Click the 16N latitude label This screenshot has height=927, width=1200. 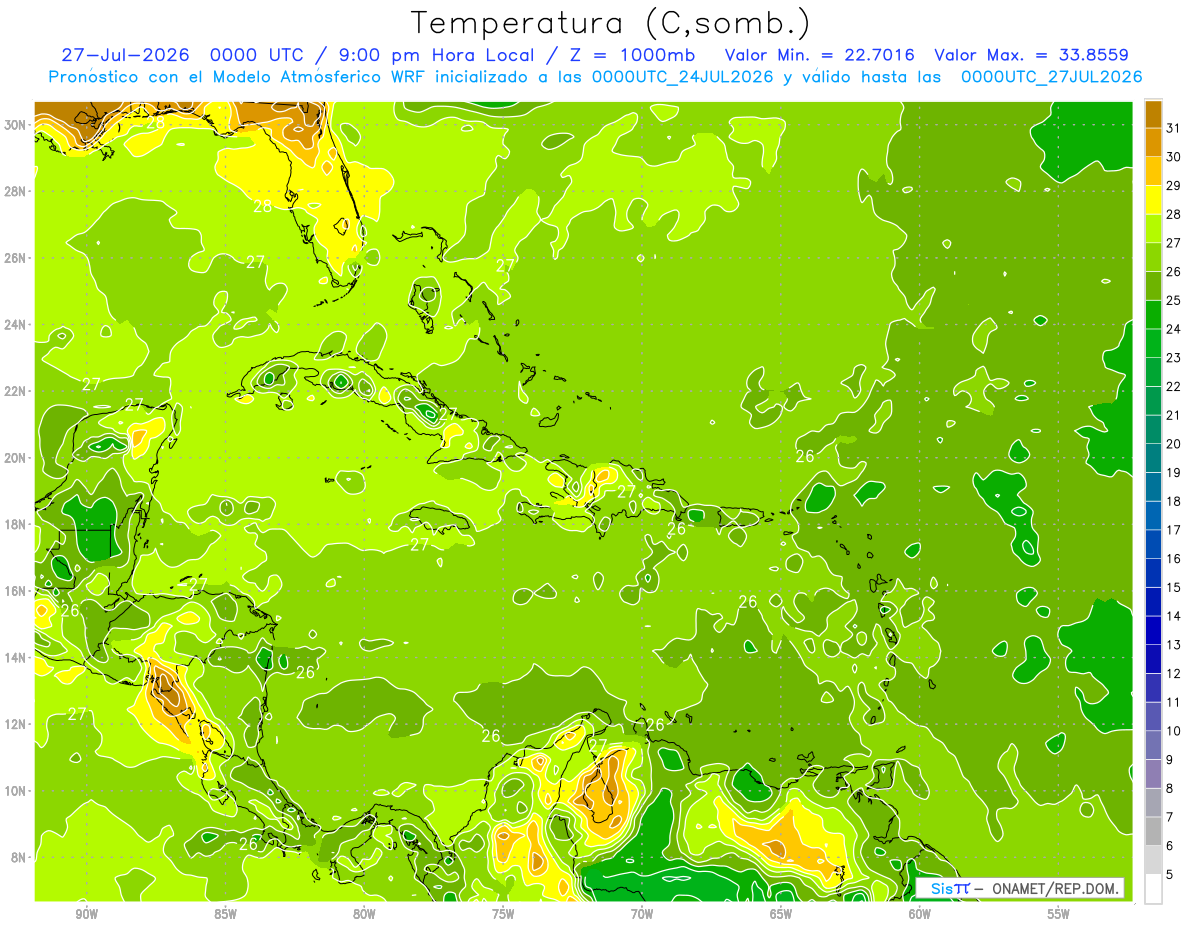click(x=14, y=591)
